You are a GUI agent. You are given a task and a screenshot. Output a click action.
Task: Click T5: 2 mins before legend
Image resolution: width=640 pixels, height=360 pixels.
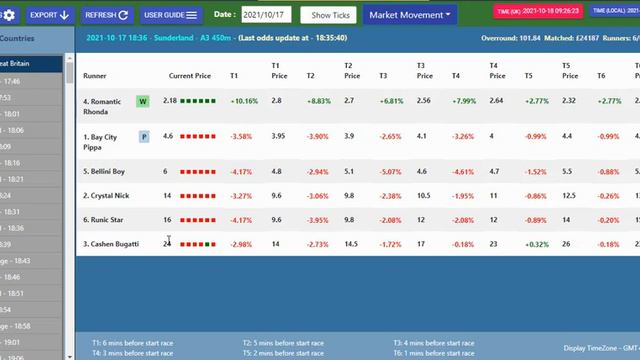283,353
